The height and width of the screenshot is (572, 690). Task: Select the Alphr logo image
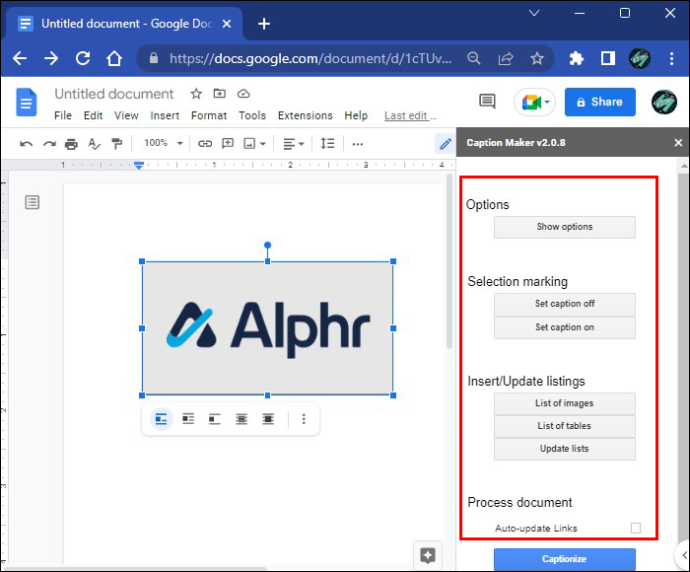[x=268, y=328]
